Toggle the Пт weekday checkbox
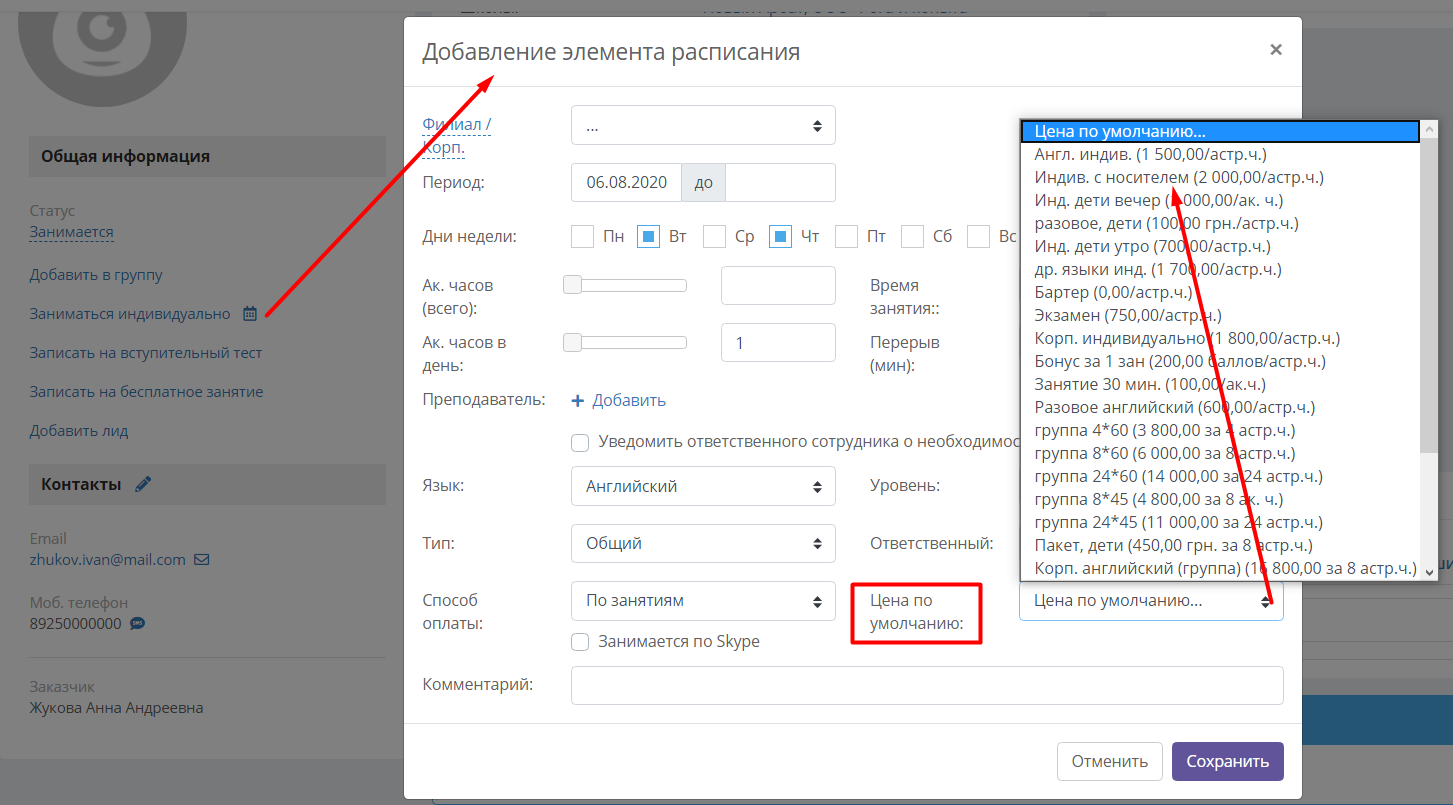The height and width of the screenshot is (805, 1453). point(846,237)
